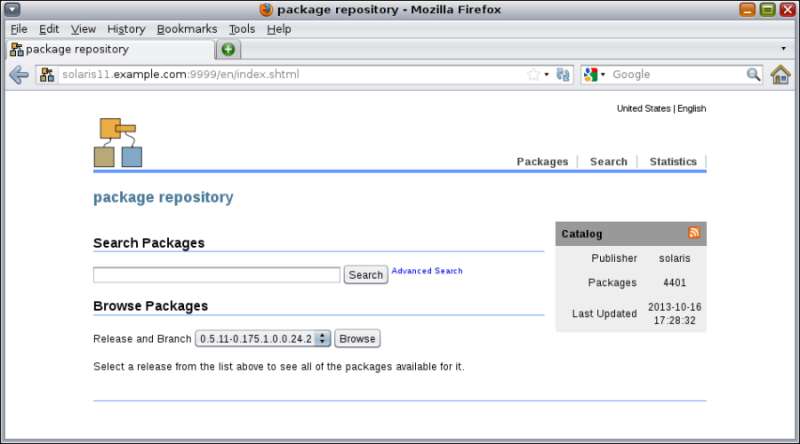This screenshot has height=444, width=800.
Task: Click the English language link
Action: 691,108
